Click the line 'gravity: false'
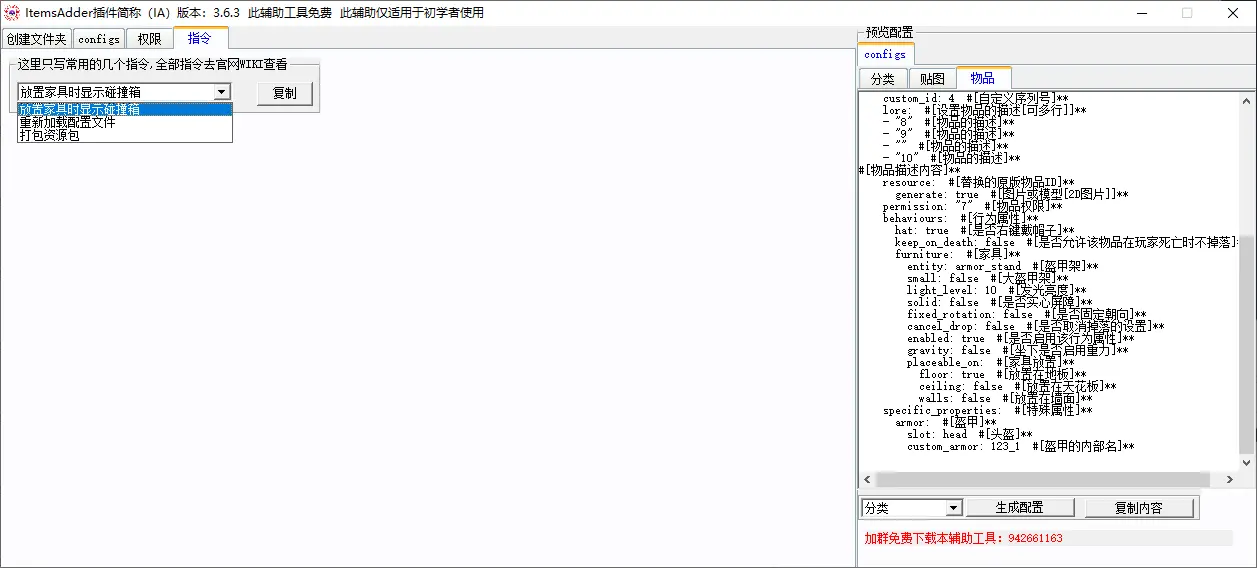 [1018, 350]
